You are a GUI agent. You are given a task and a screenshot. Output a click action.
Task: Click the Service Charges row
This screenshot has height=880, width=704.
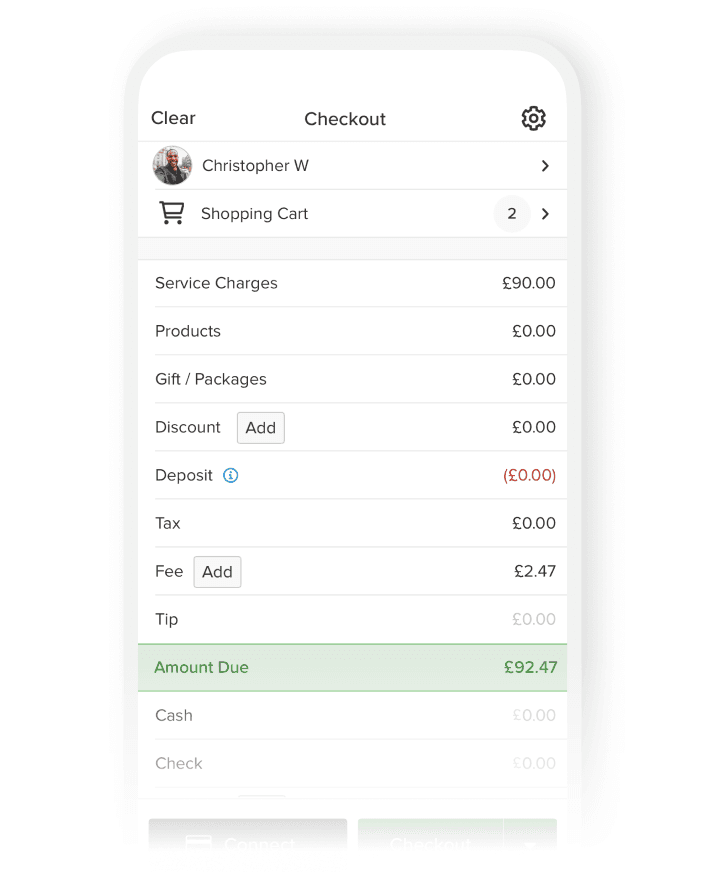(350, 283)
